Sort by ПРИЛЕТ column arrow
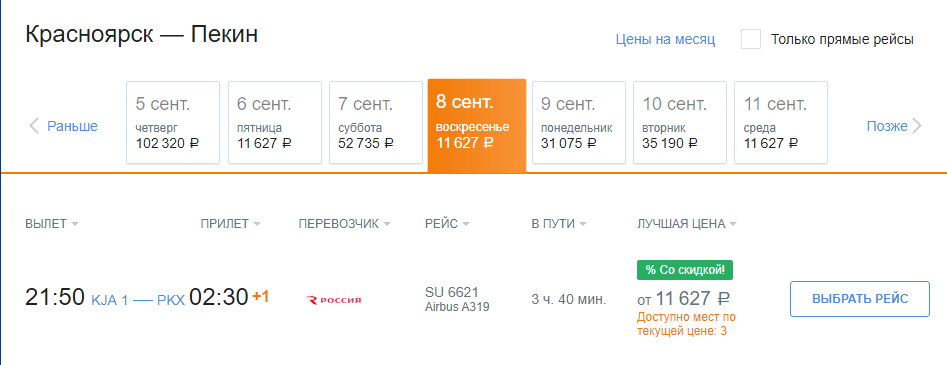Viewport: 947px width, 365px height. [257, 224]
